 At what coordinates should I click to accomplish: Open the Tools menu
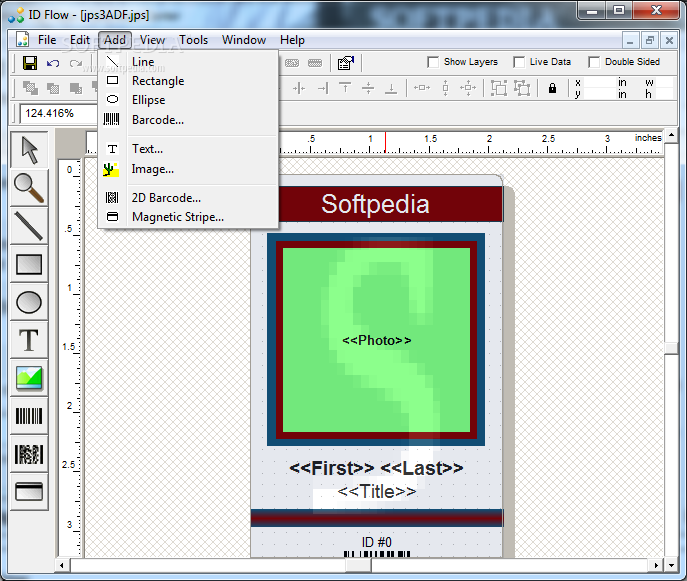(x=193, y=40)
